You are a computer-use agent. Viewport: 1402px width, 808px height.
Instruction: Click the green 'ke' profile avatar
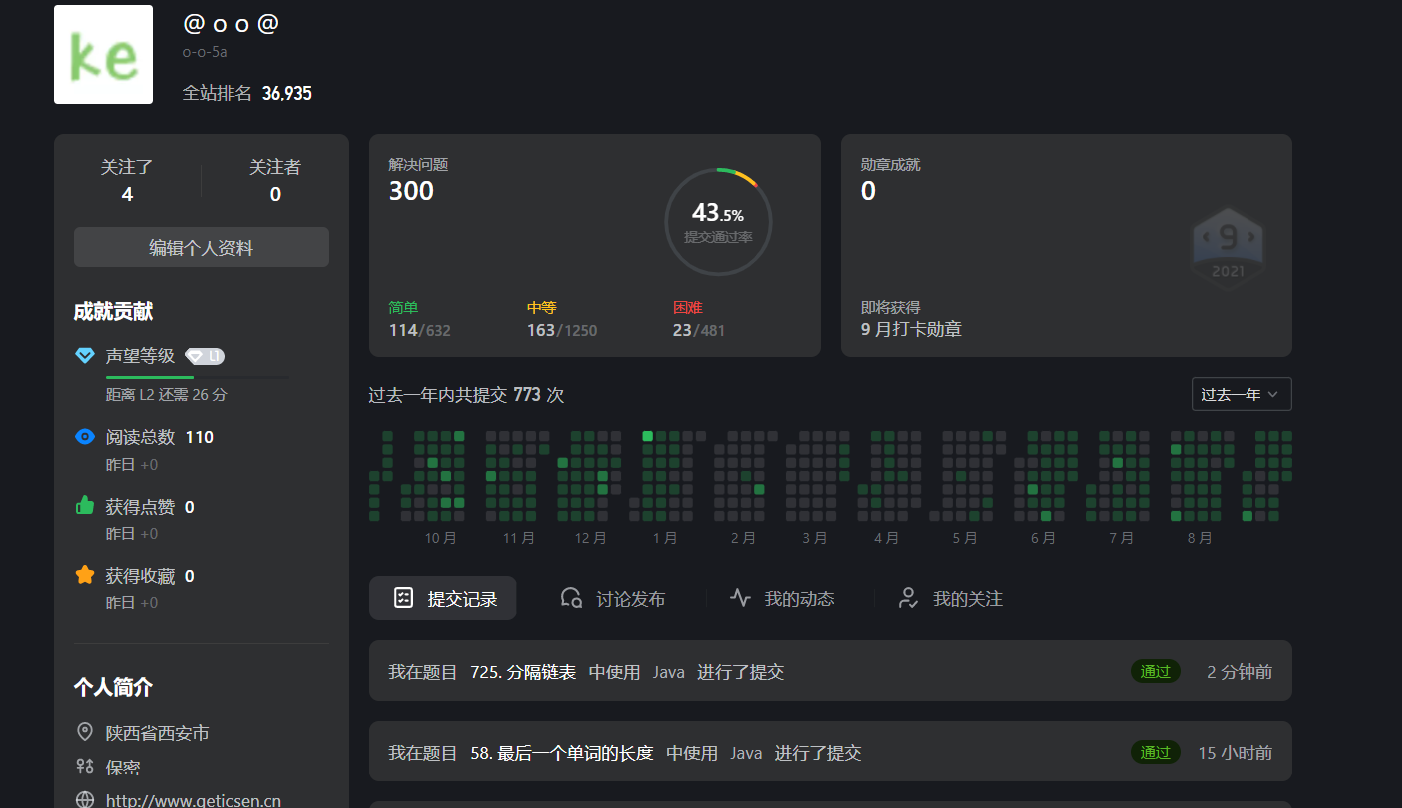pyautogui.click(x=103, y=54)
